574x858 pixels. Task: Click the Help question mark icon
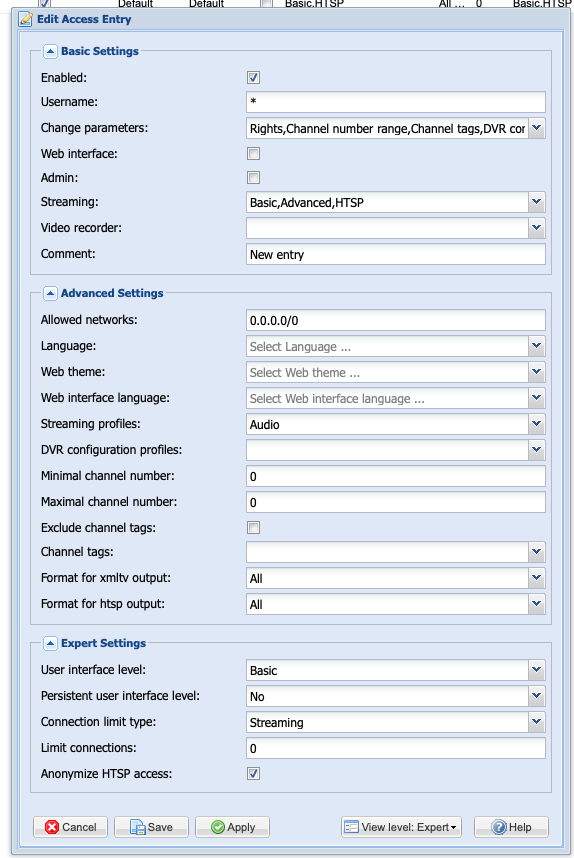[x=498, y=827]
